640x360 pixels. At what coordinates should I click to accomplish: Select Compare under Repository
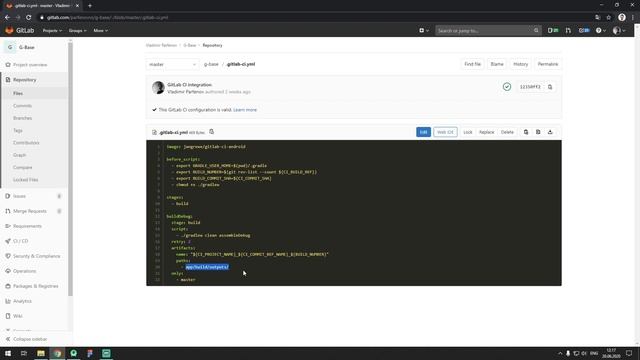[x=22, y=167]
